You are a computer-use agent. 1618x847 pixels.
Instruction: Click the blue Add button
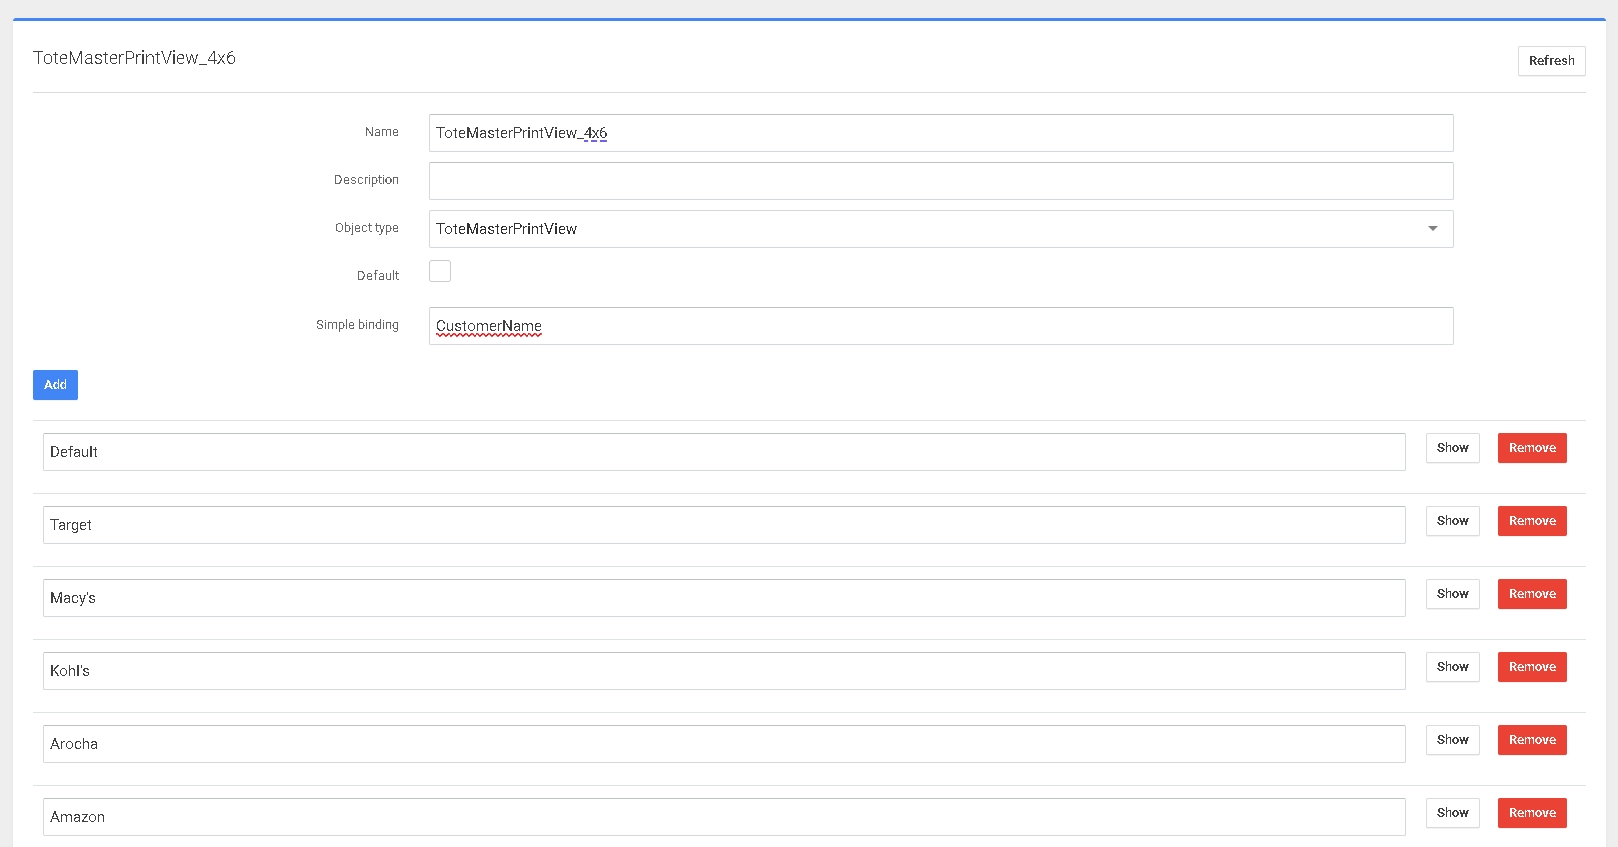pyautogui.click(x=55, y=385)
